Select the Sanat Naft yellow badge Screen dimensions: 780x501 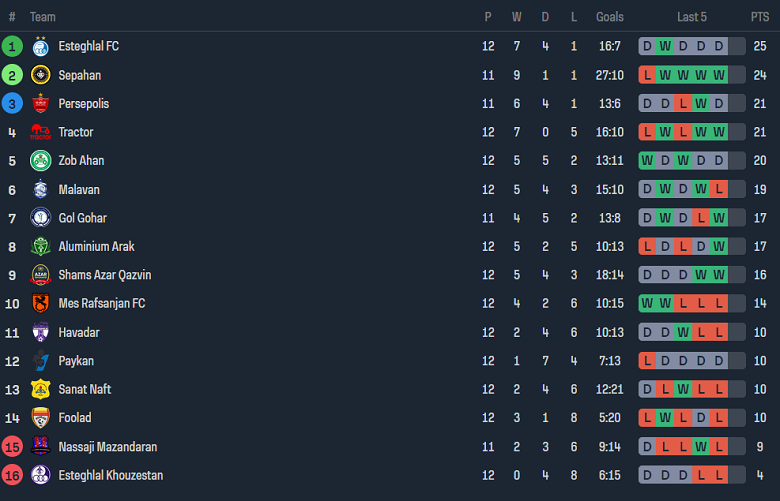tap(41, 389)
